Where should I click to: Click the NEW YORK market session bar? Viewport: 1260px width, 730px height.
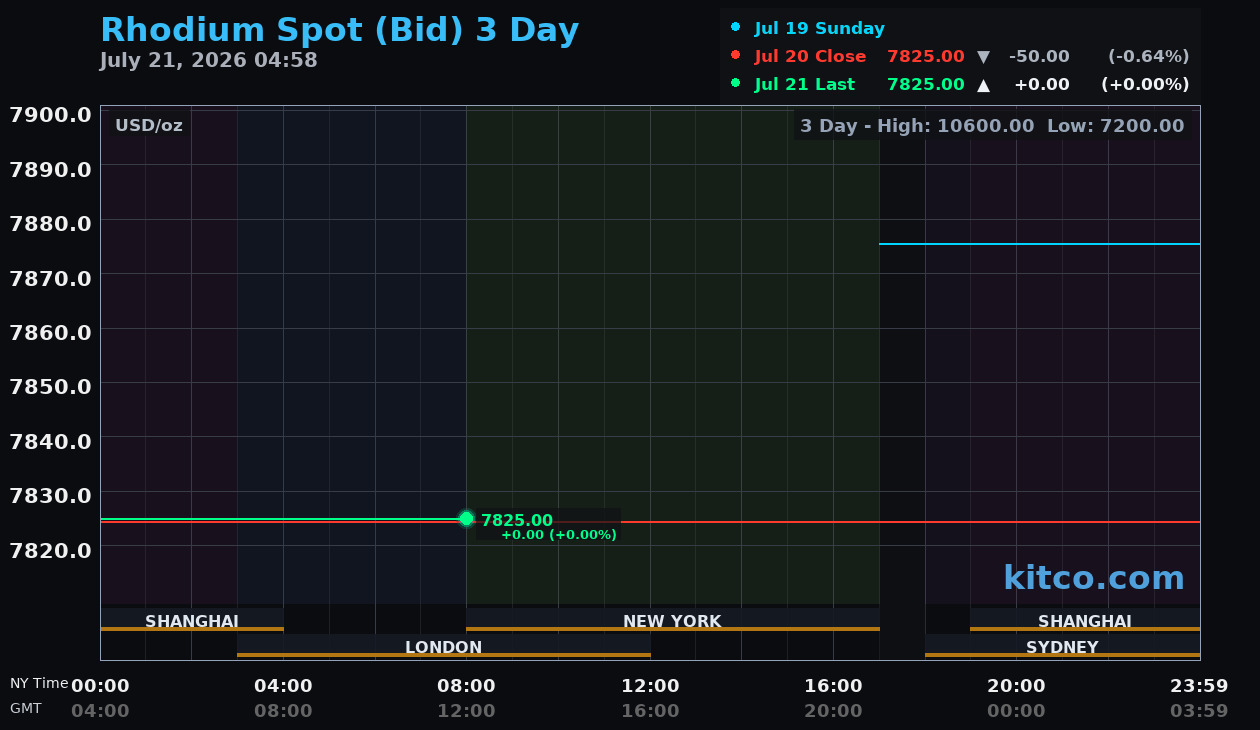(x=673, y=621)
